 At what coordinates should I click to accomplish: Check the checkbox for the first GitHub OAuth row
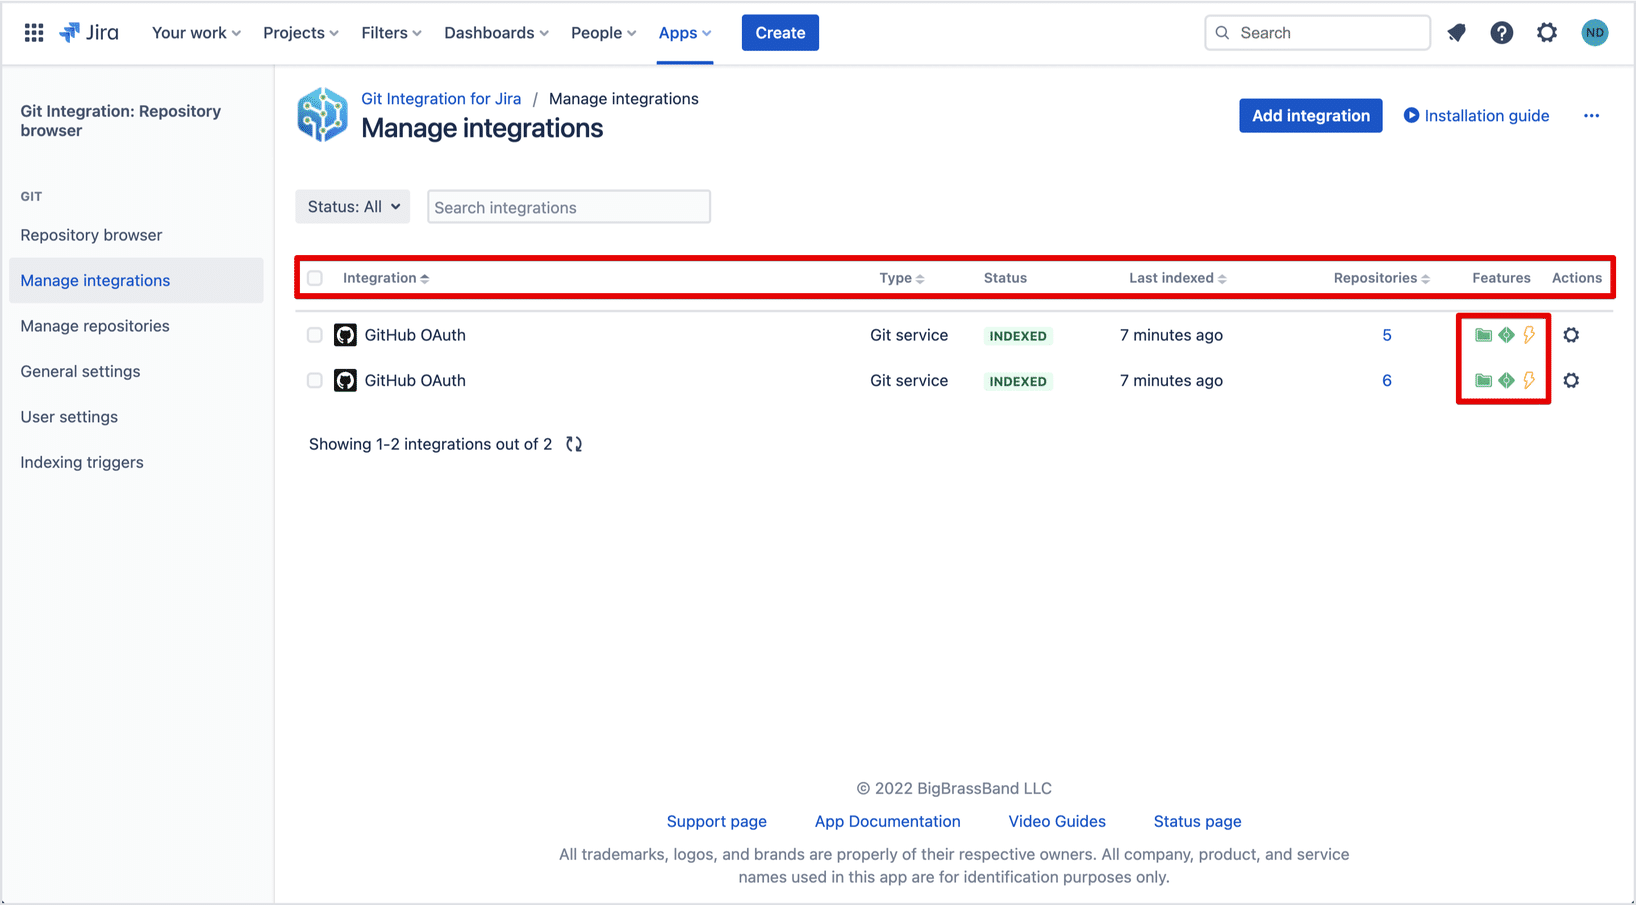tap(315, 335)
